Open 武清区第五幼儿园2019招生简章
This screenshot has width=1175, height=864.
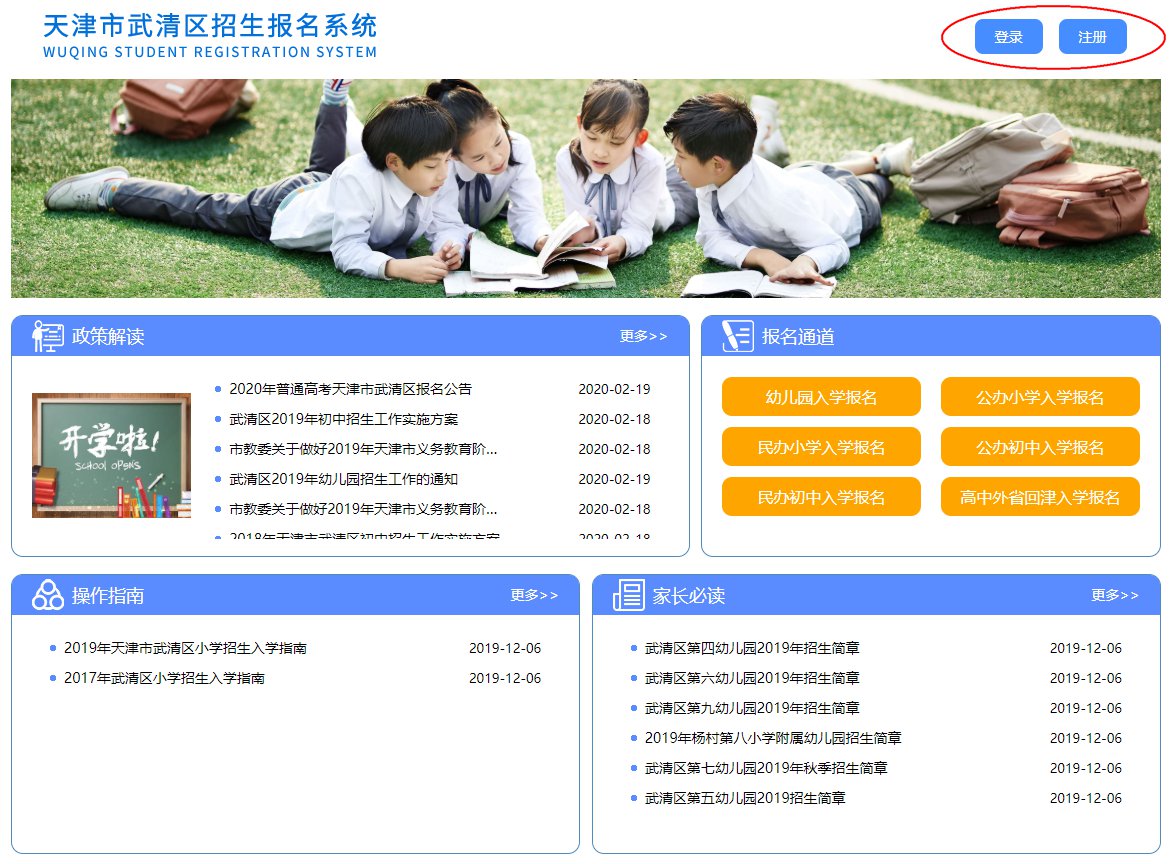click(x=745, y=798)
